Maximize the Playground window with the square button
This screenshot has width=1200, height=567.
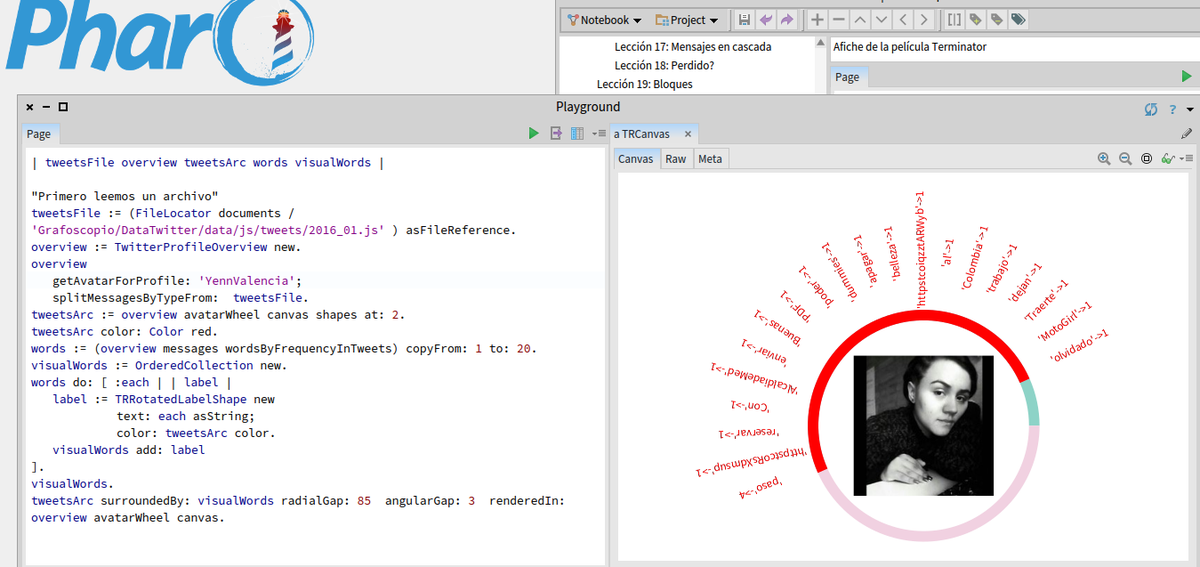point(63,108)
